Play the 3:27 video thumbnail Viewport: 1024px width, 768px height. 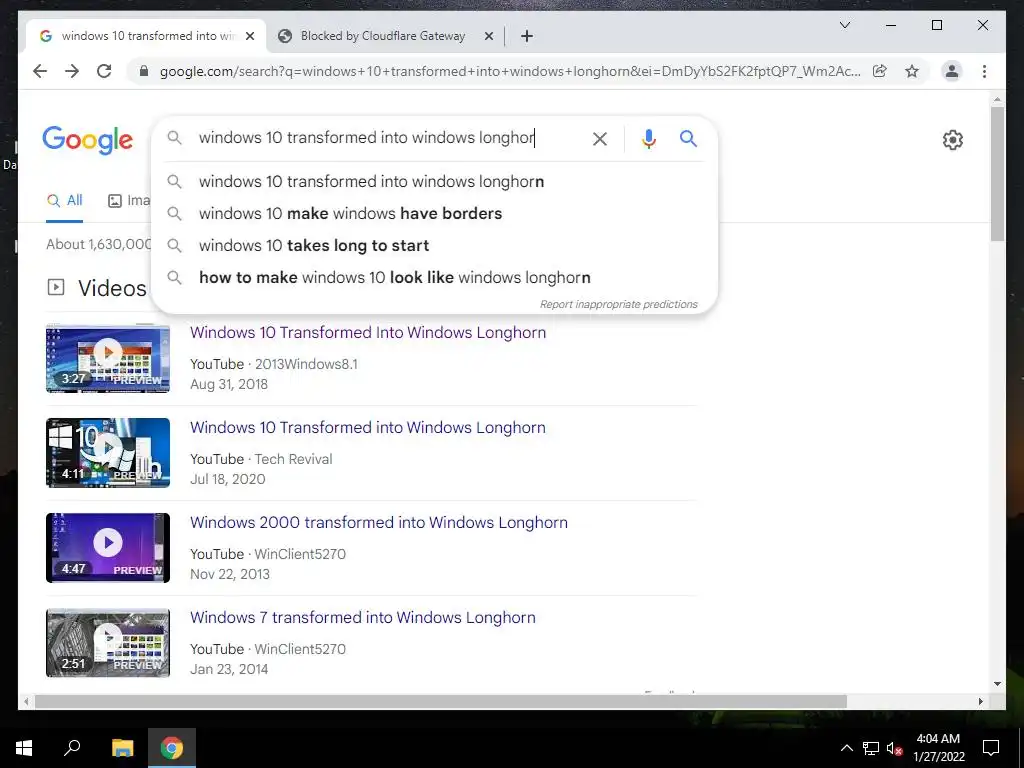tap(108, 358)
